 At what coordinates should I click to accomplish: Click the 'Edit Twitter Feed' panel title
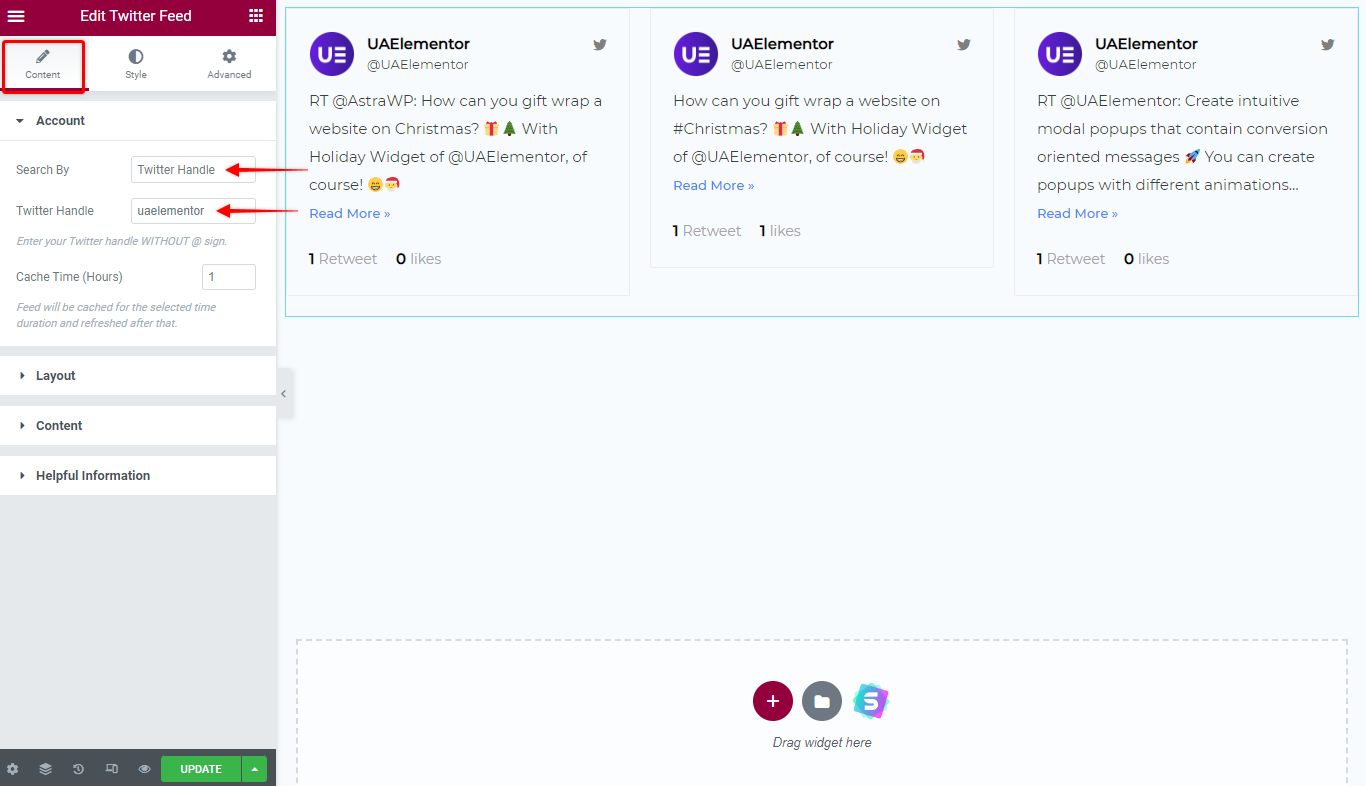pyautogui.click(x=136, y=16)
